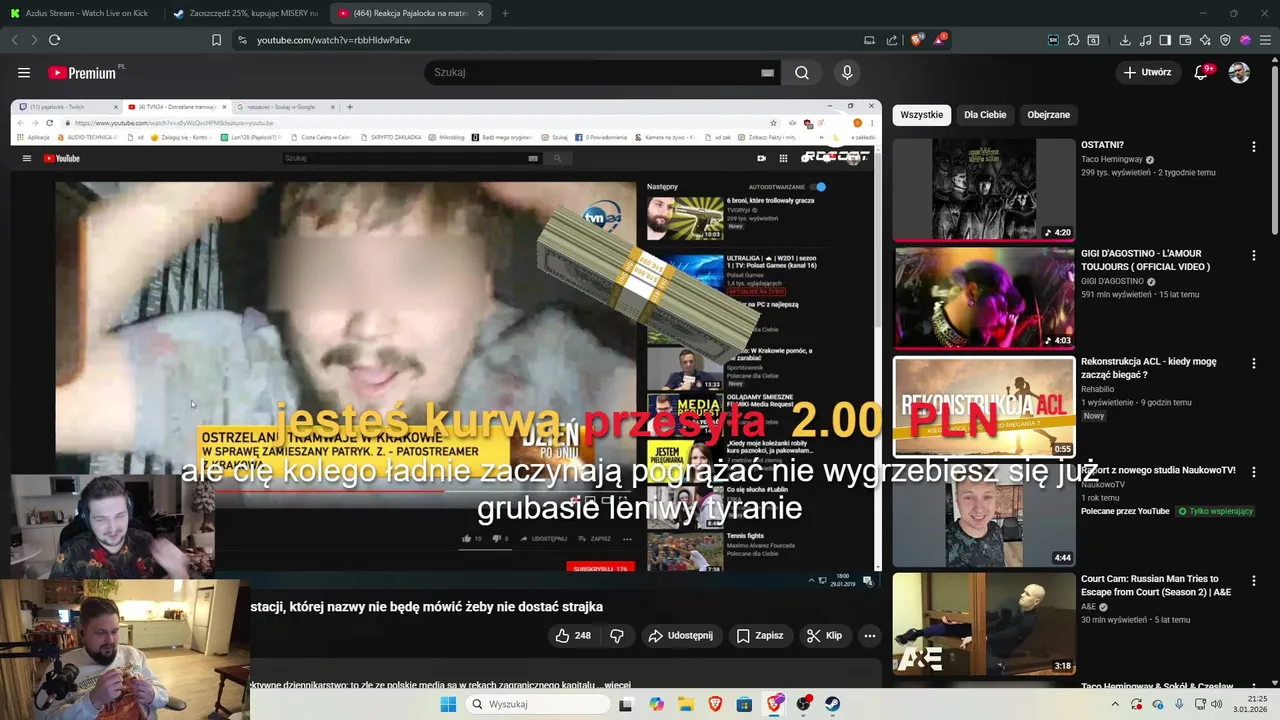
Task: Click the YouTube search magnifier button
Action: (802, 72)
